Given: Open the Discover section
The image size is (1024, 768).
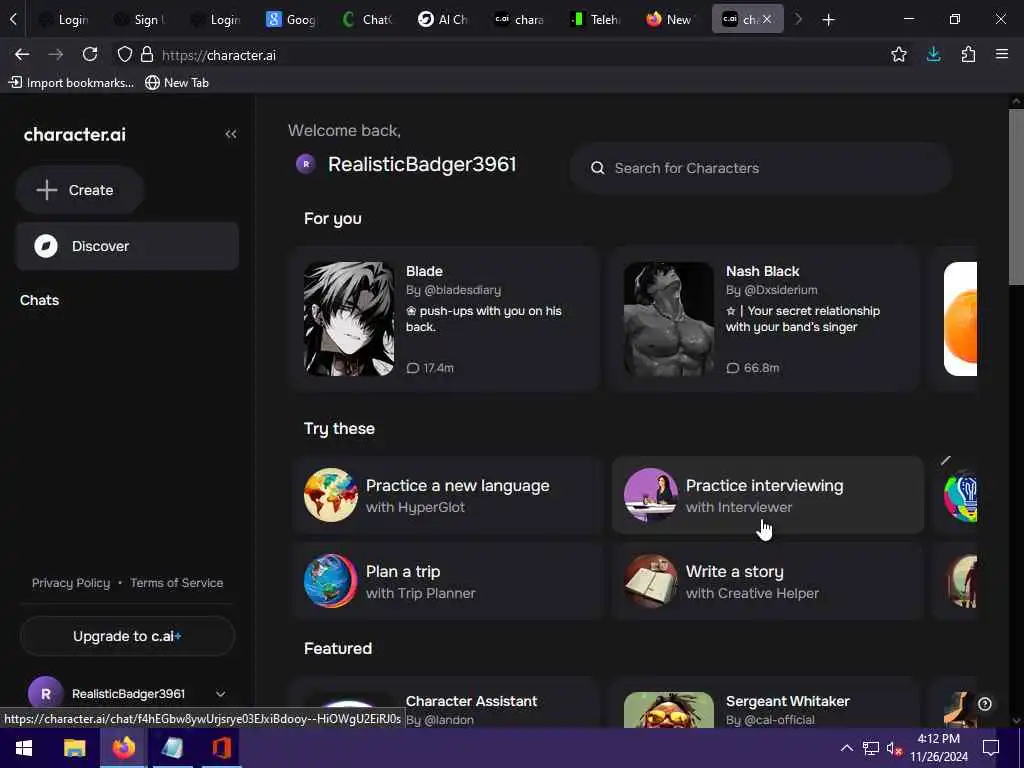Looking at the screenshot, I should click(x=127, y=246).
